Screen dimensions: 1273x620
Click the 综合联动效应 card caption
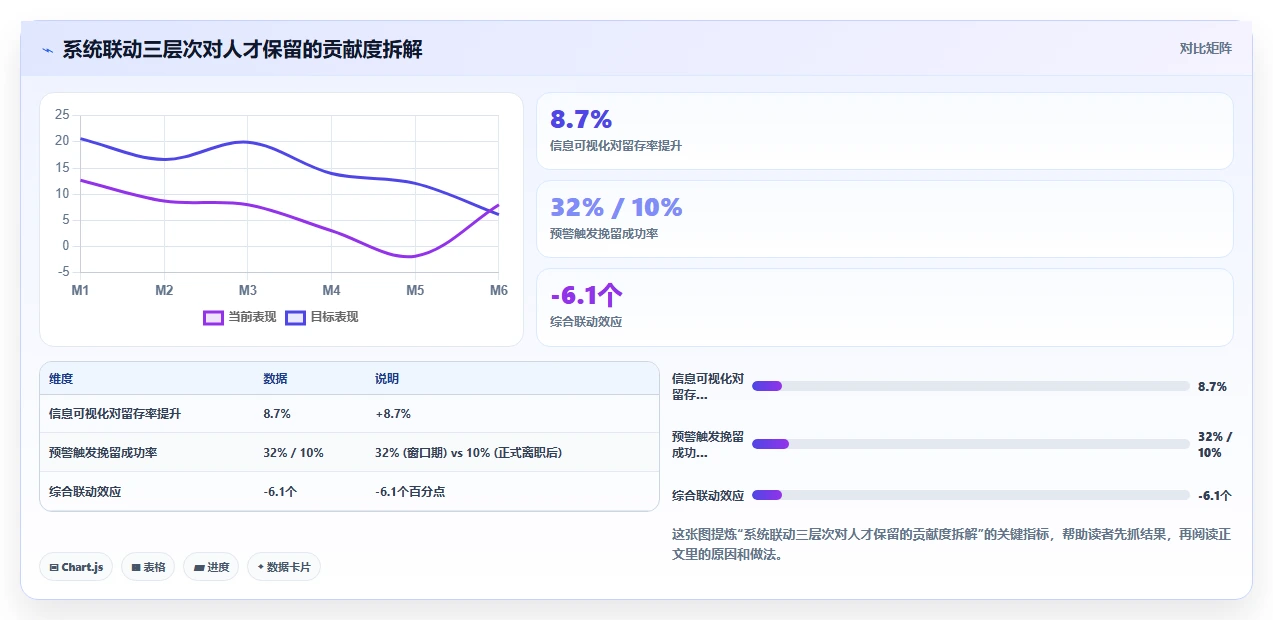(x=586, y=322)
